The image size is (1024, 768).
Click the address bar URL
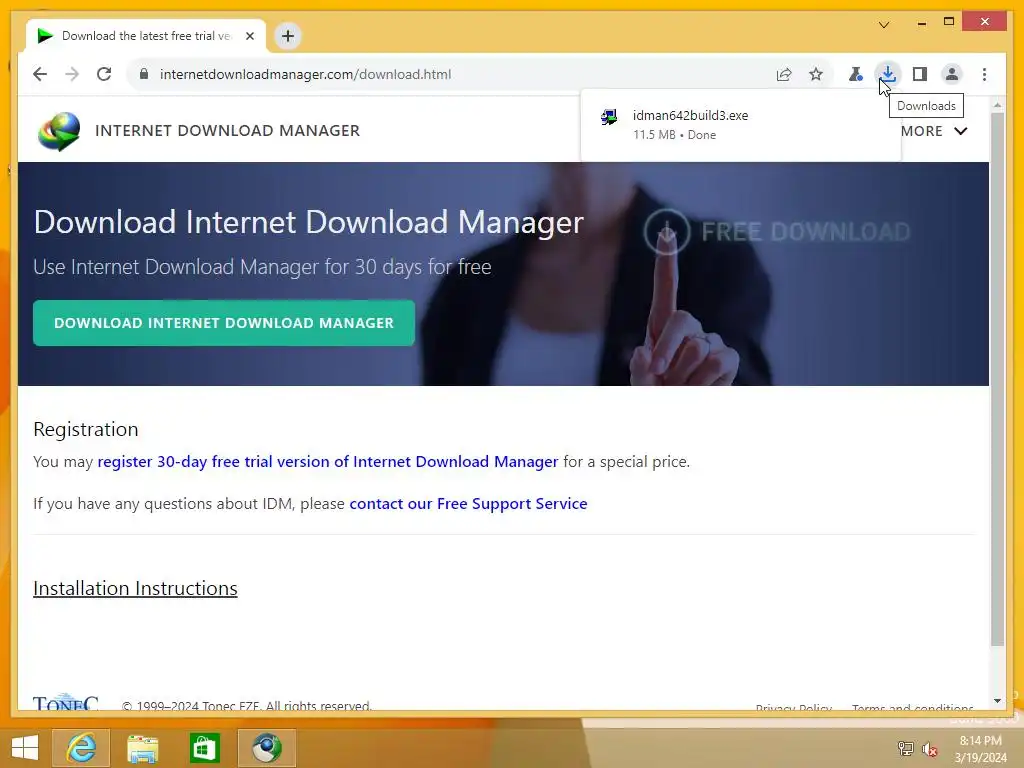click(x=305, y=74)
